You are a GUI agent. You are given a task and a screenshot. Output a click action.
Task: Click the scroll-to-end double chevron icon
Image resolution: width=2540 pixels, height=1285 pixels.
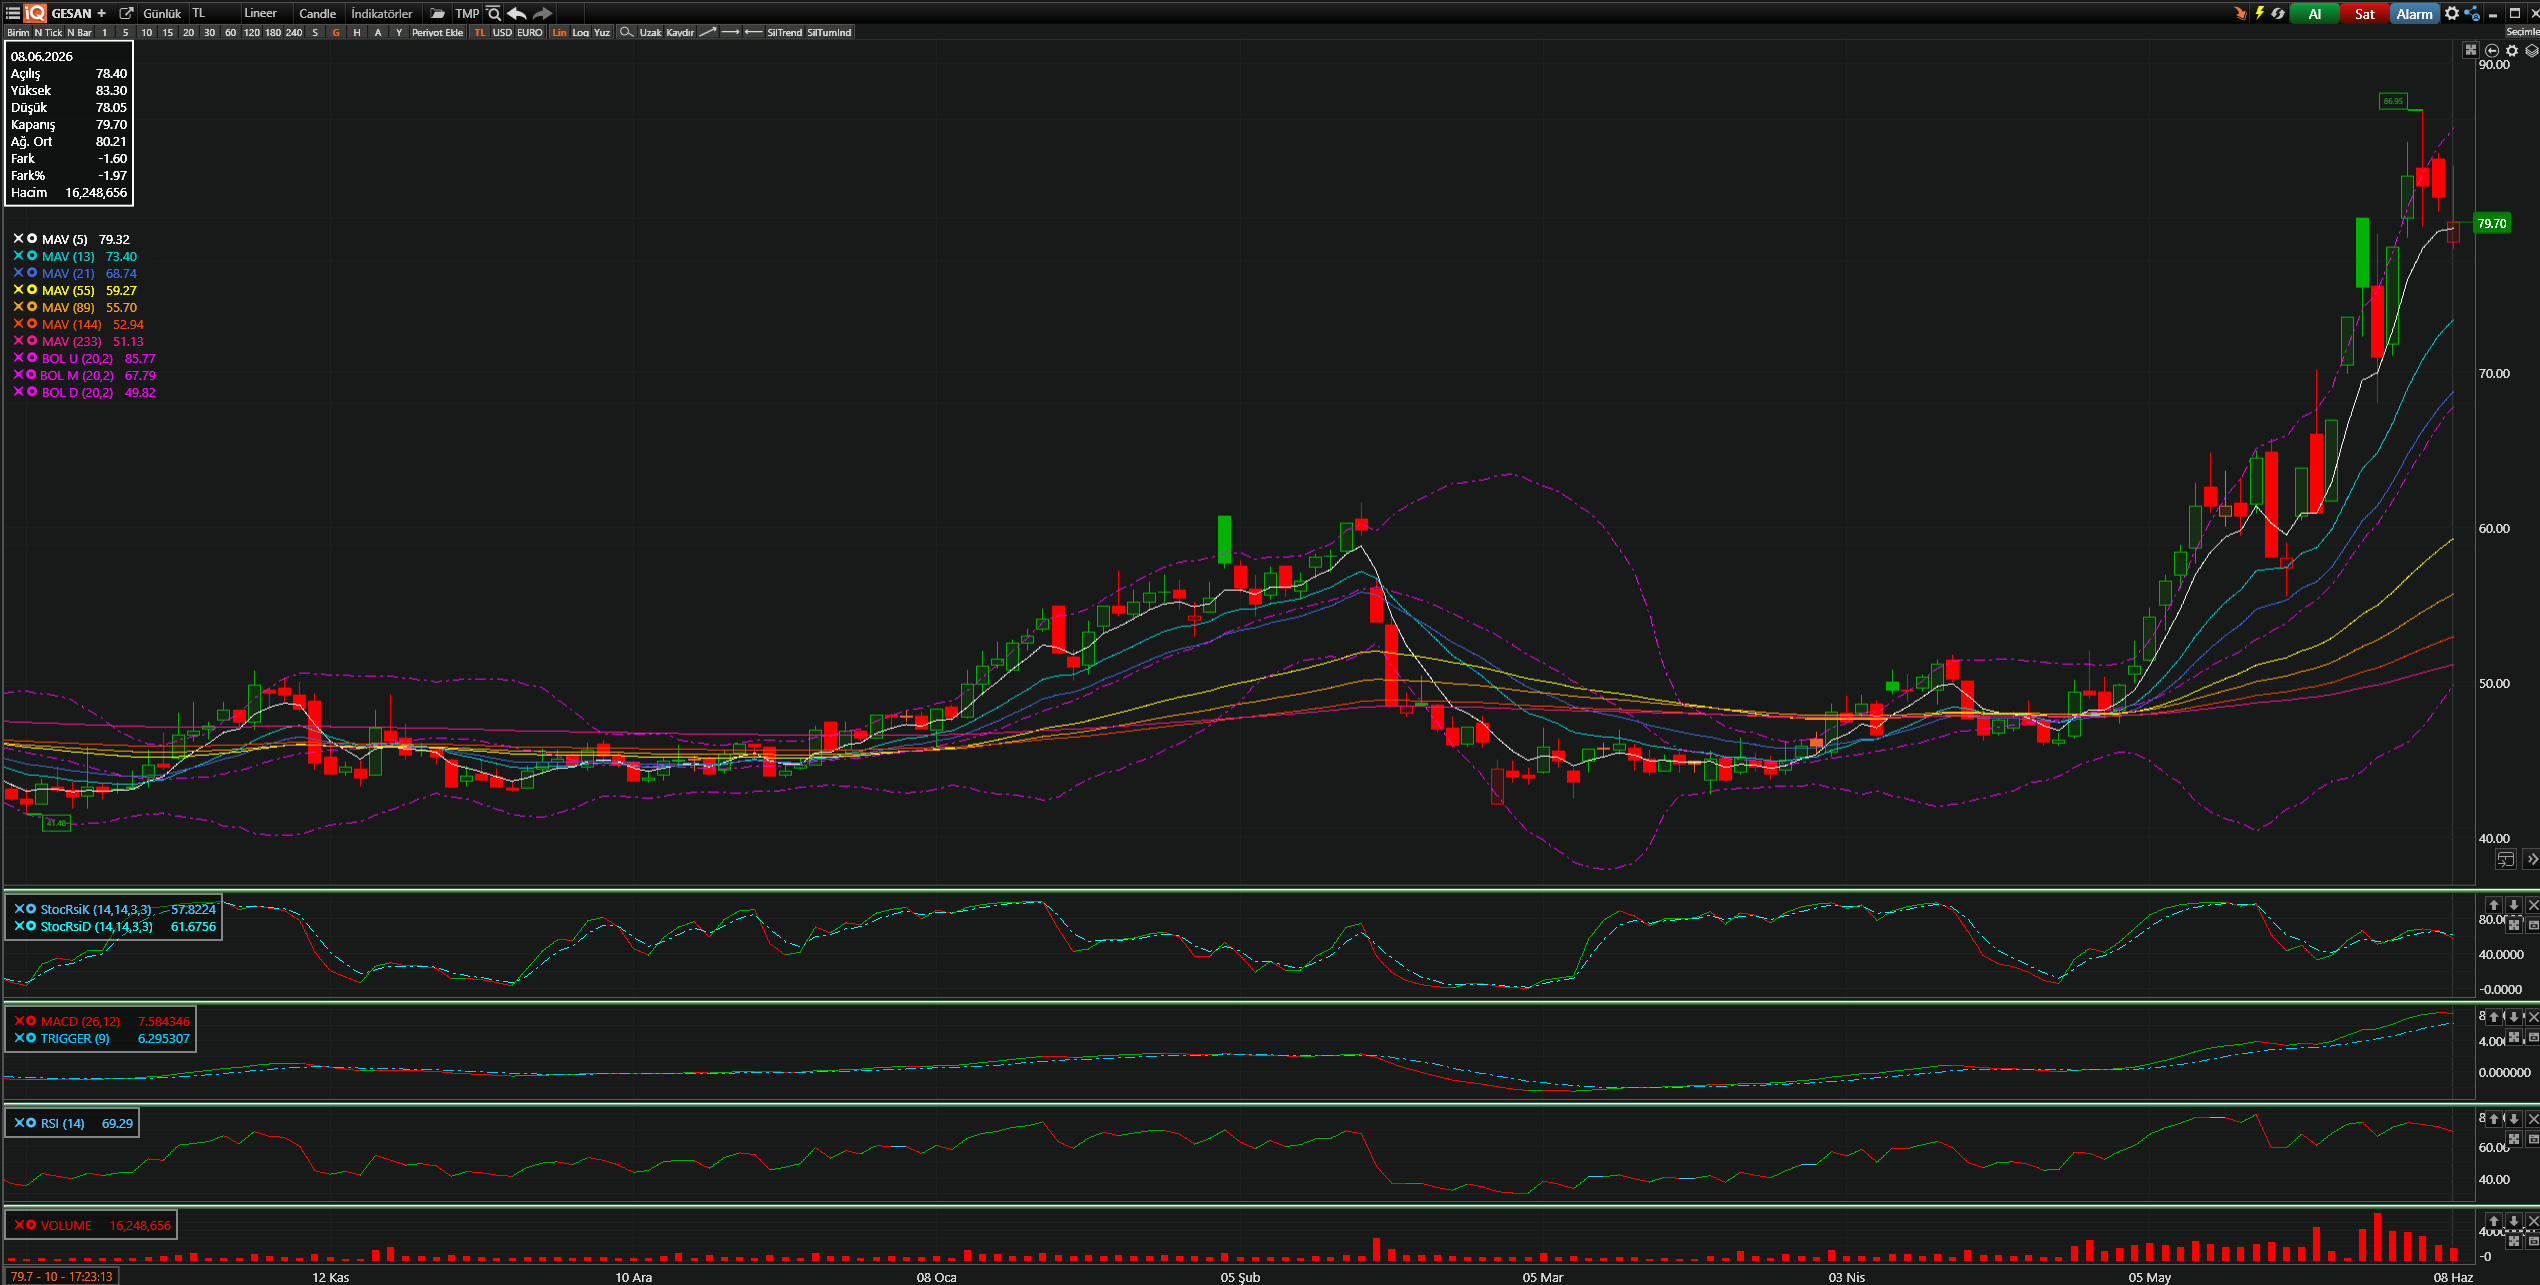(x=2531, y=859)
